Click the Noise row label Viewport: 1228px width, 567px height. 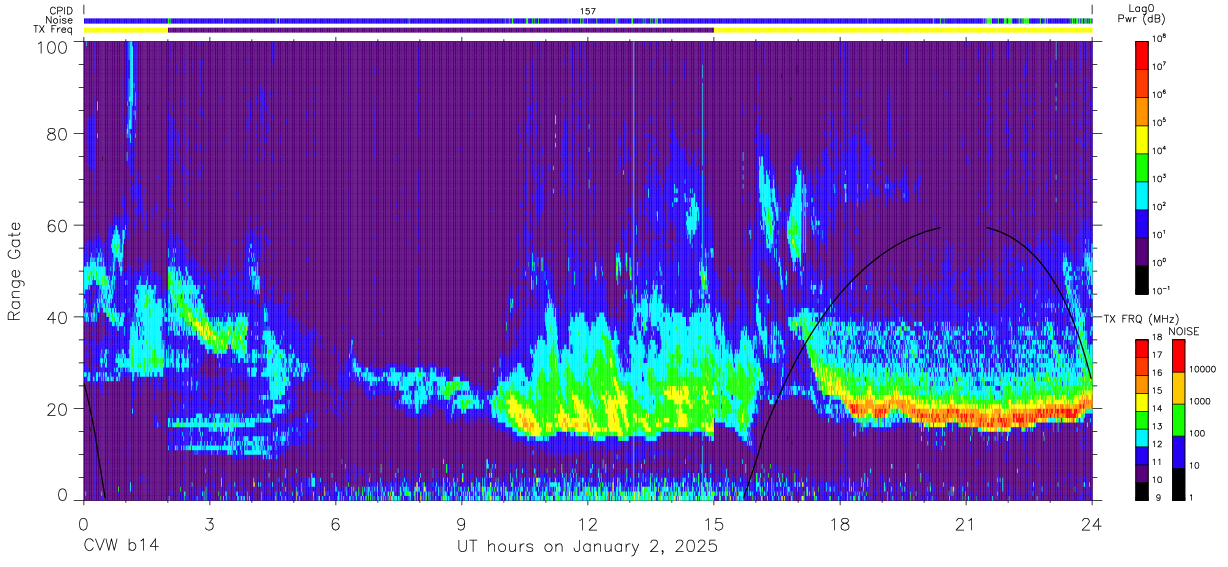coord(60,20)
